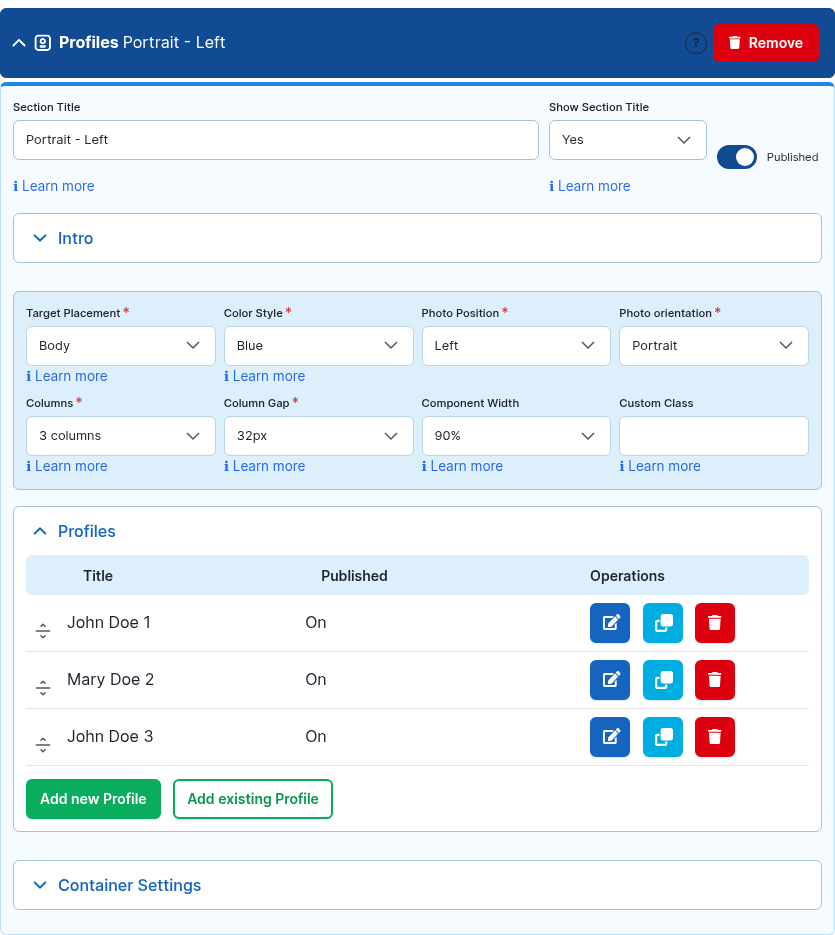The height and width of the screenshot is (935, 835).
Task: Open the Show Section Title dropdown
Action: (x=627, y=140)
